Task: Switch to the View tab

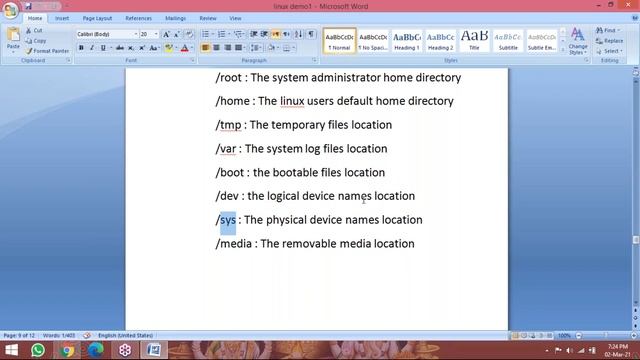Action: (x=235, y=18)
